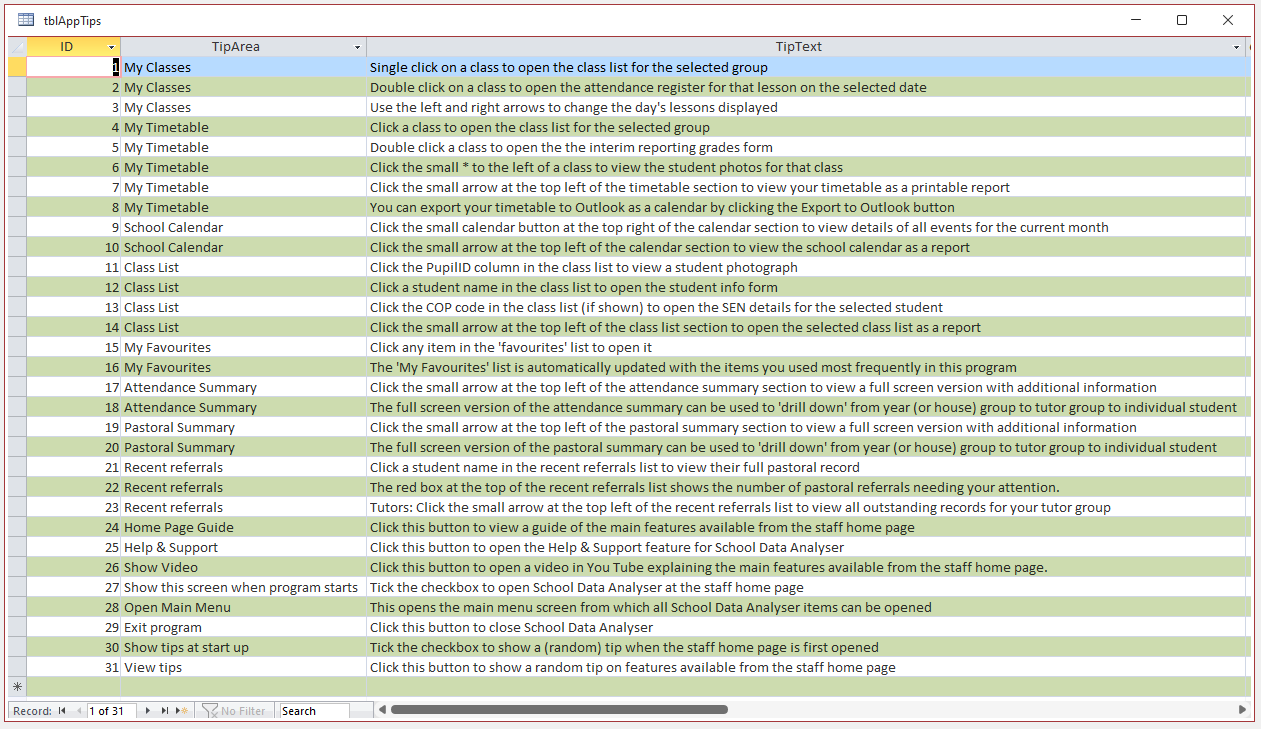1261x729 pixels.
Task: Click the 'Open Main Menu' cell
Action: [244, 607]
